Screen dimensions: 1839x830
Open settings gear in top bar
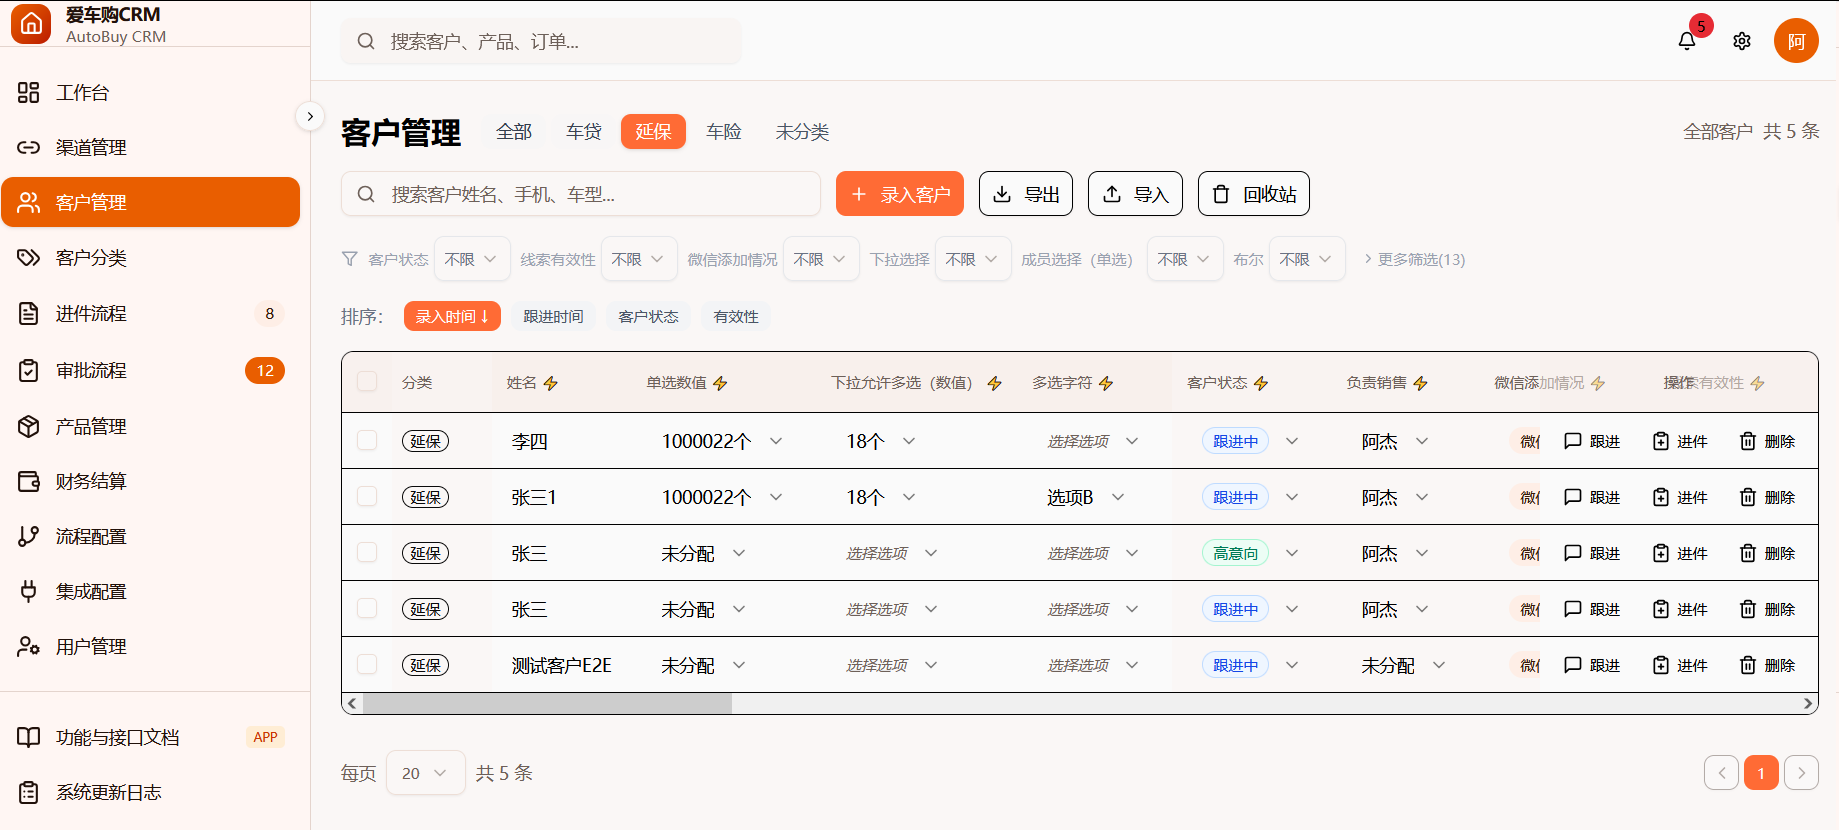[x=1742, y=41]
